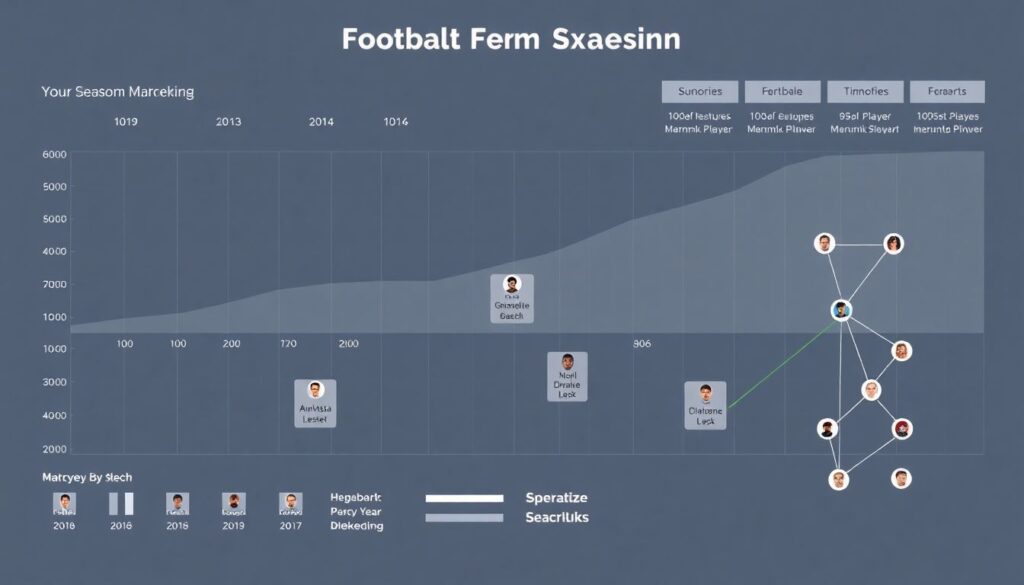Select the leftmost 2018 player thumbnail
This screenshot has width=1024, height=585.
pyautogui.click(x=64, y=503)
